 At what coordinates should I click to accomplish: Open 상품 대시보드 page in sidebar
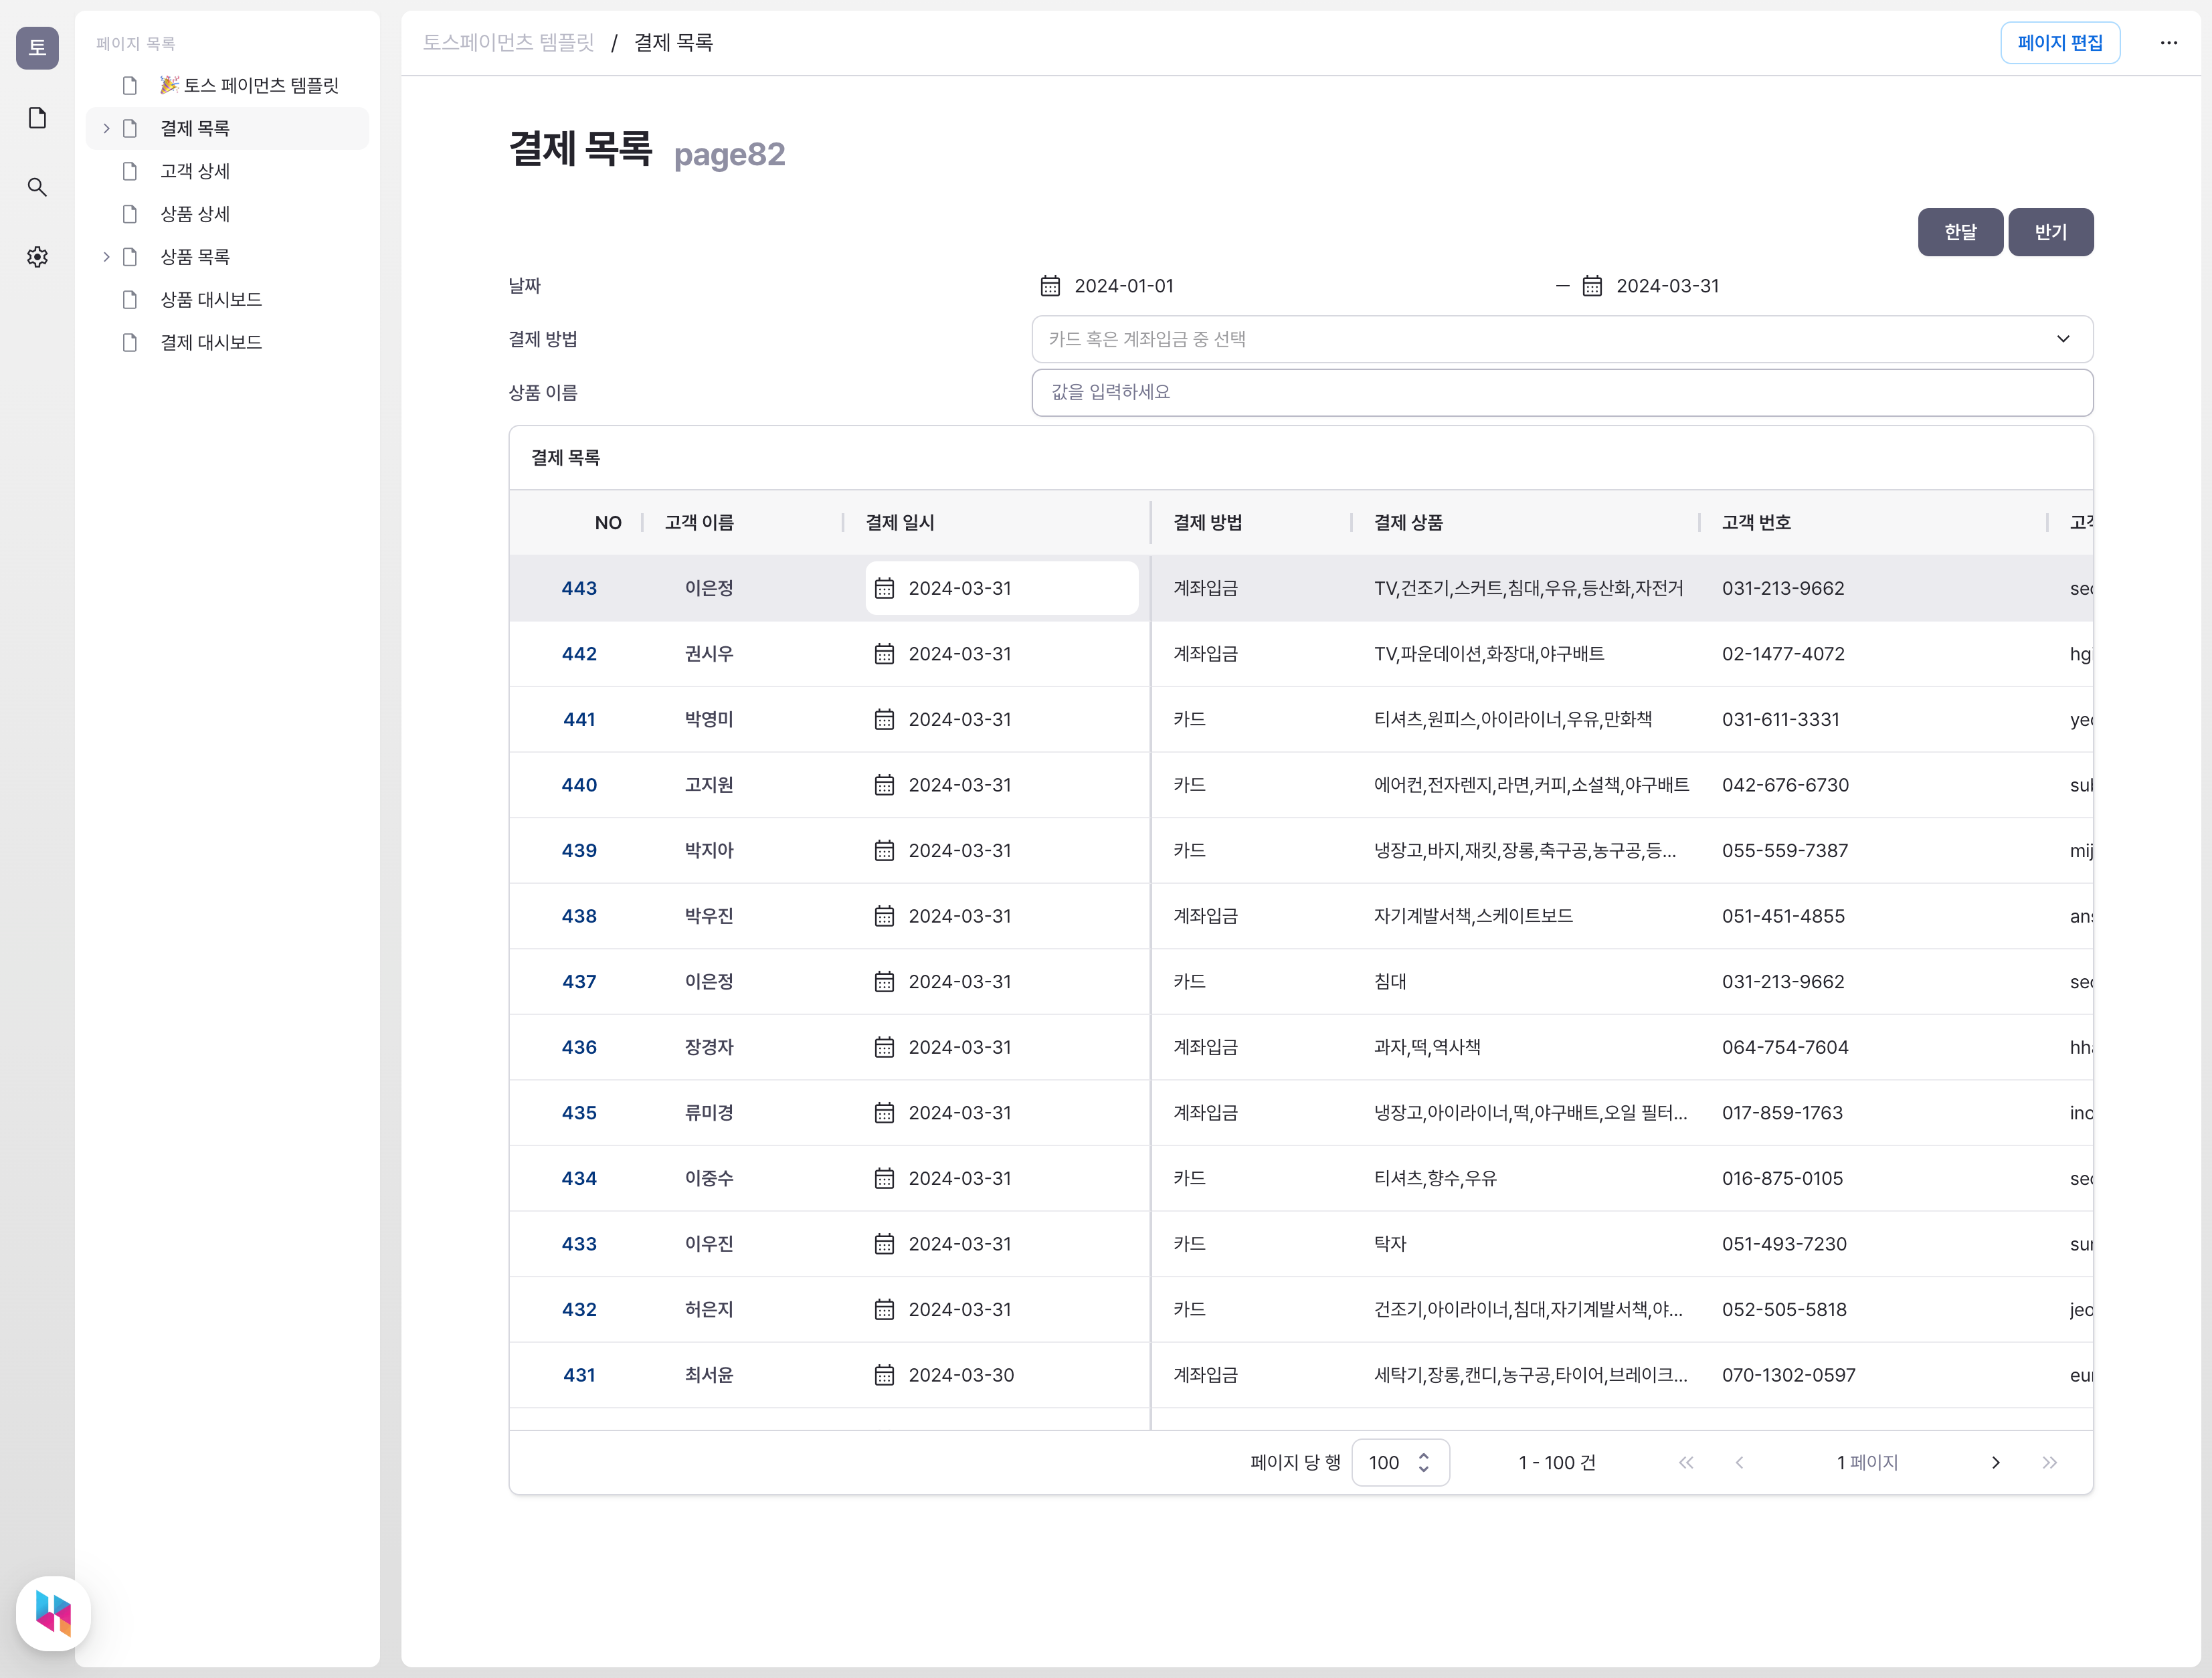pos(228,300)
